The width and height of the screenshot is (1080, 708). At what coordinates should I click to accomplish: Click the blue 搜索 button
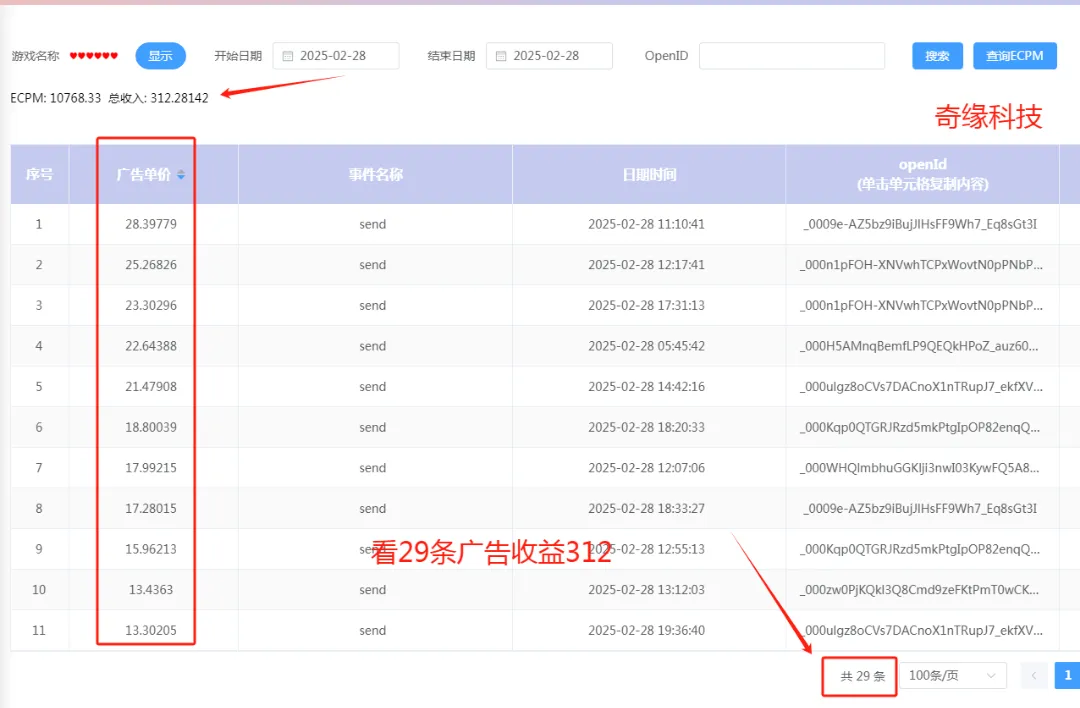[937, 56]
